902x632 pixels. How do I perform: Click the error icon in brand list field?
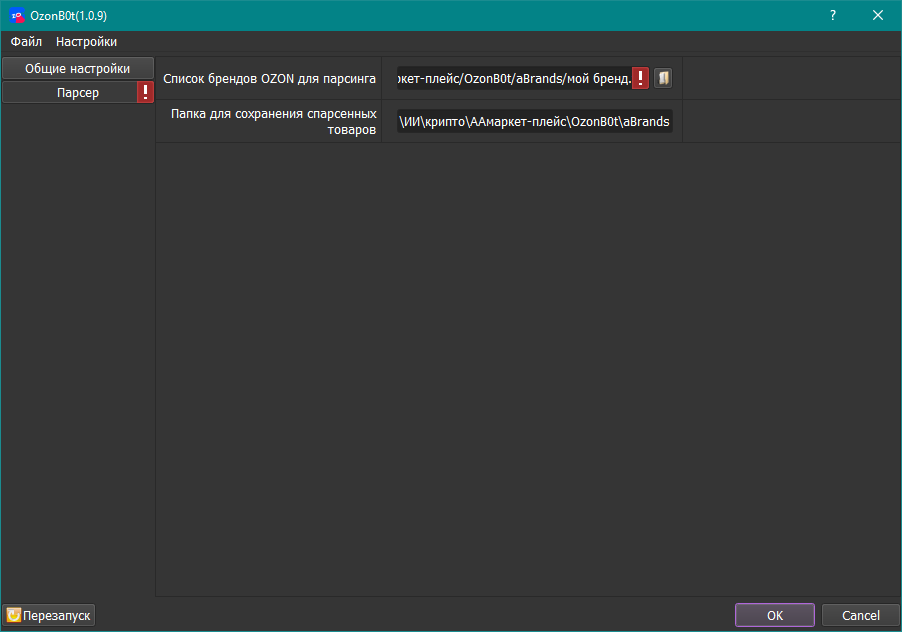(640, 78)
